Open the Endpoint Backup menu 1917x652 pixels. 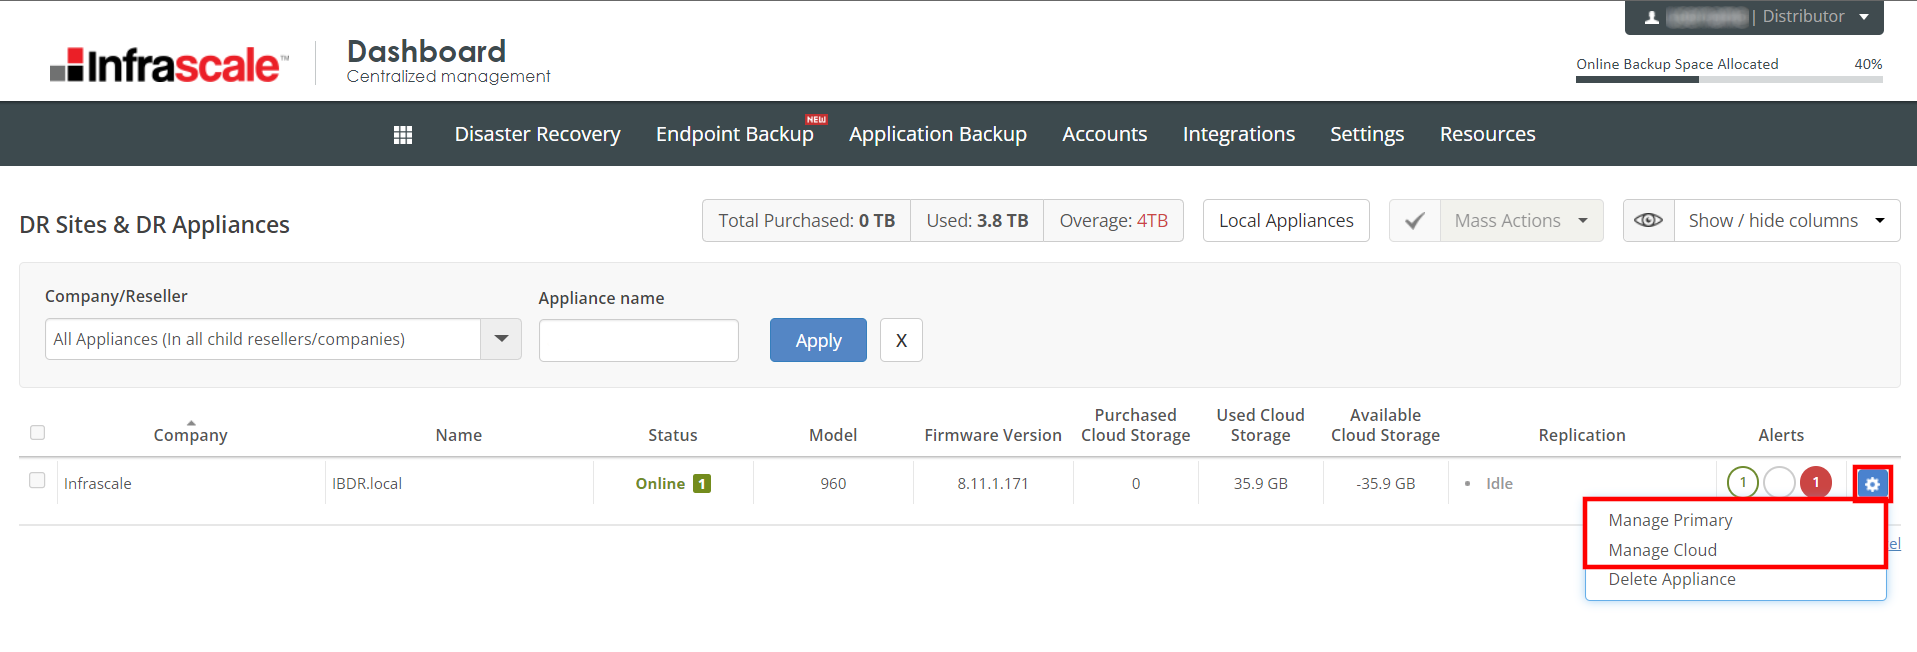(735, 134)
